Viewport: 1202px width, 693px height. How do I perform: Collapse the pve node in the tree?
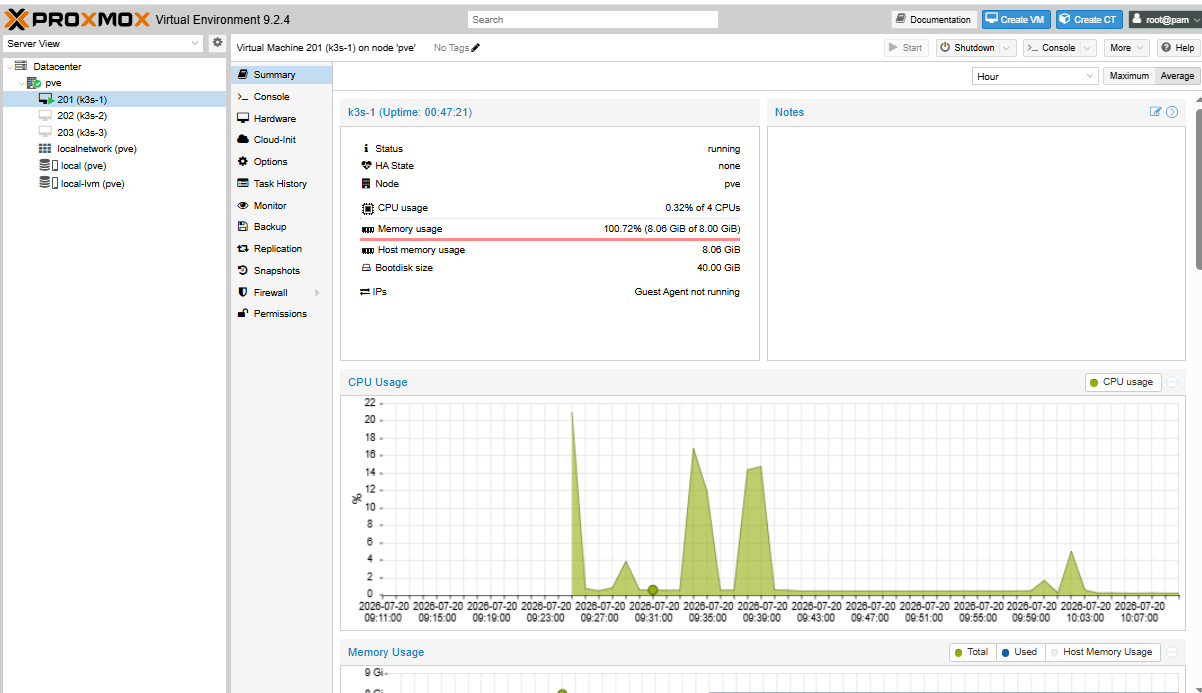coord(21,83)
